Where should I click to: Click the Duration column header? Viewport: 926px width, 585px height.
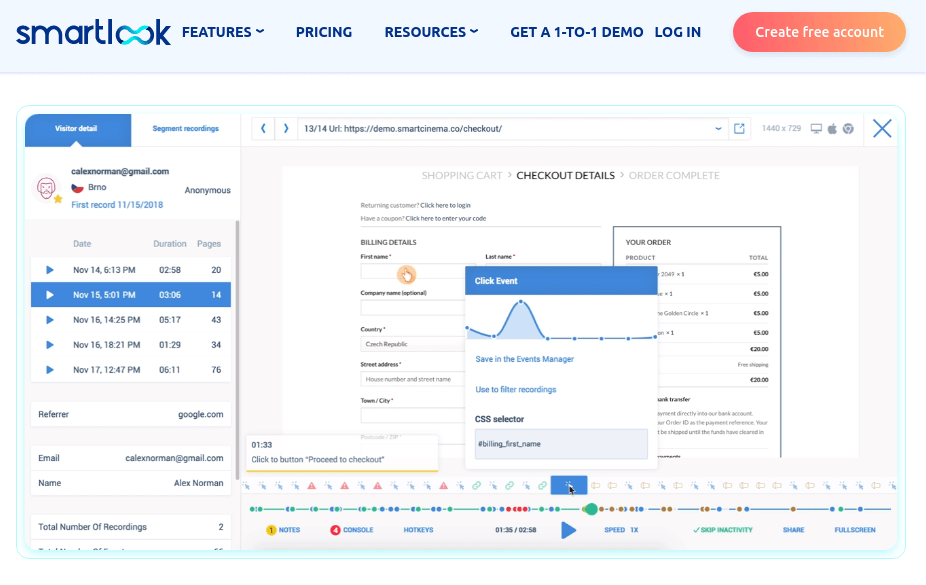(169, 244)
